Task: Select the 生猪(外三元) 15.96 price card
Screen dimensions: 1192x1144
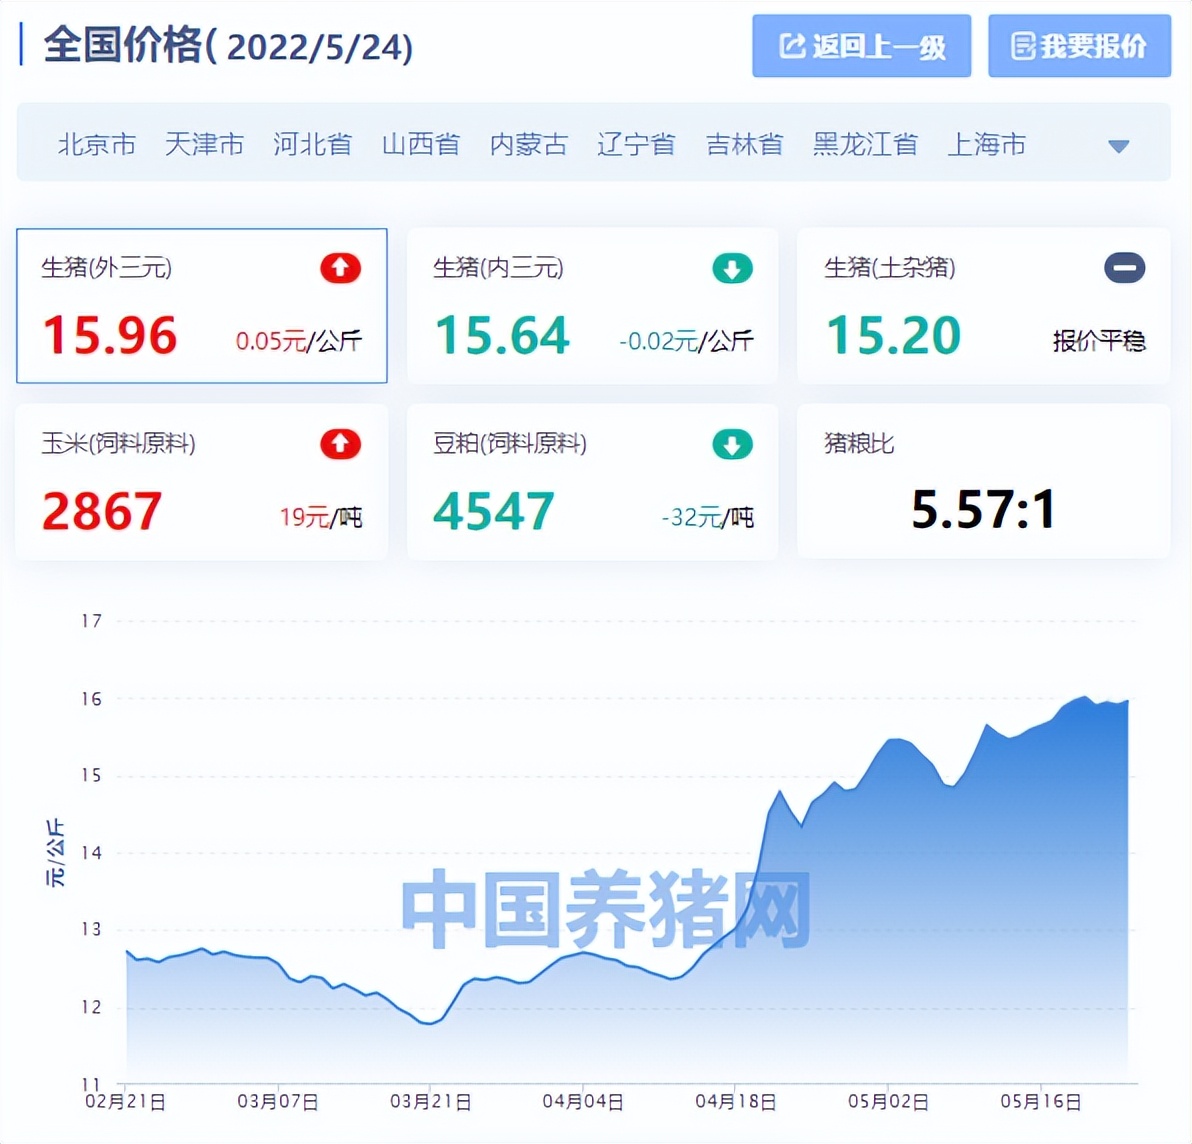Action: [202, 306]
